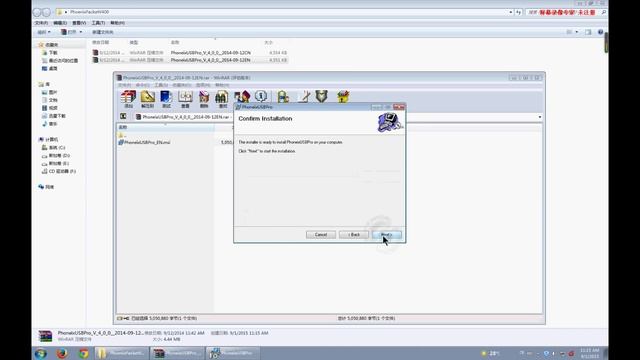640x360 pixels.
Task: Click the WinRAR View toolbar icon
Action: tap(185, 99)
